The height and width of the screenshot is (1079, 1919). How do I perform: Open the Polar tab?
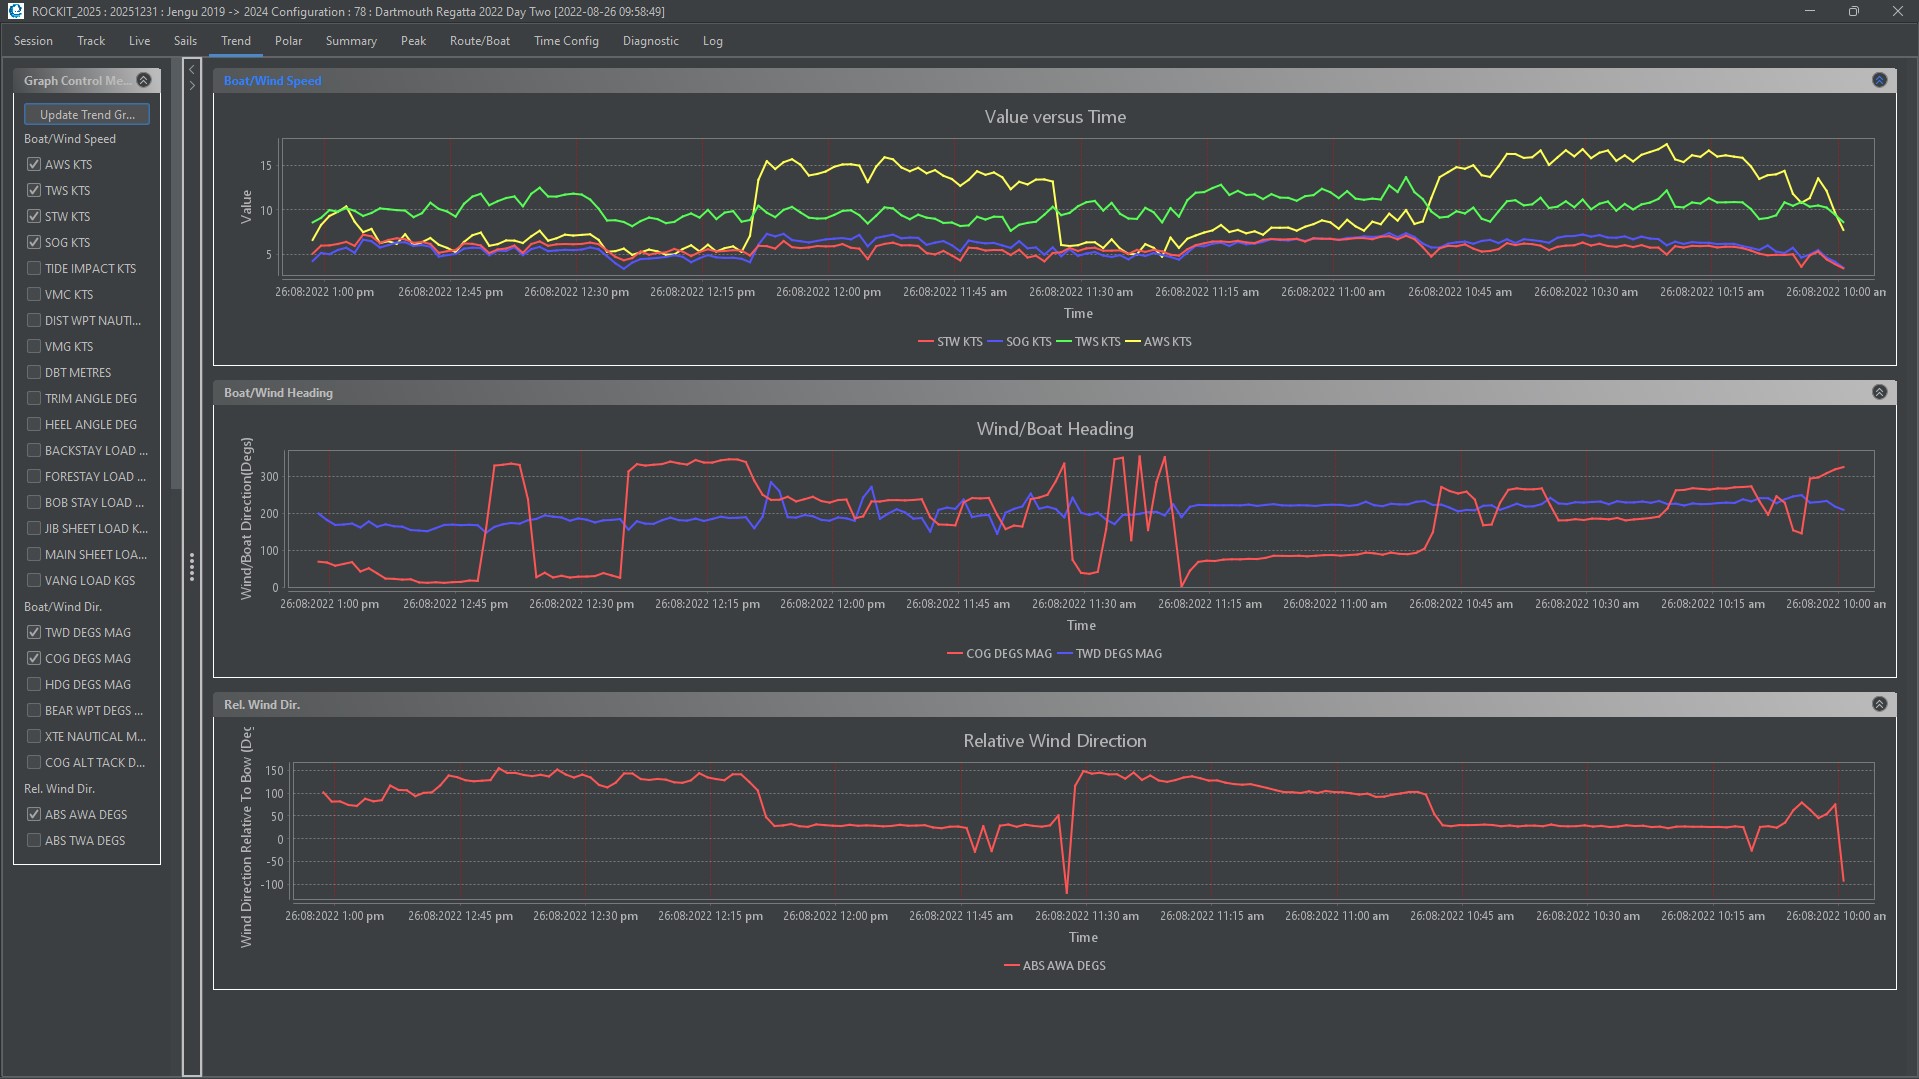tap(288, 41)
